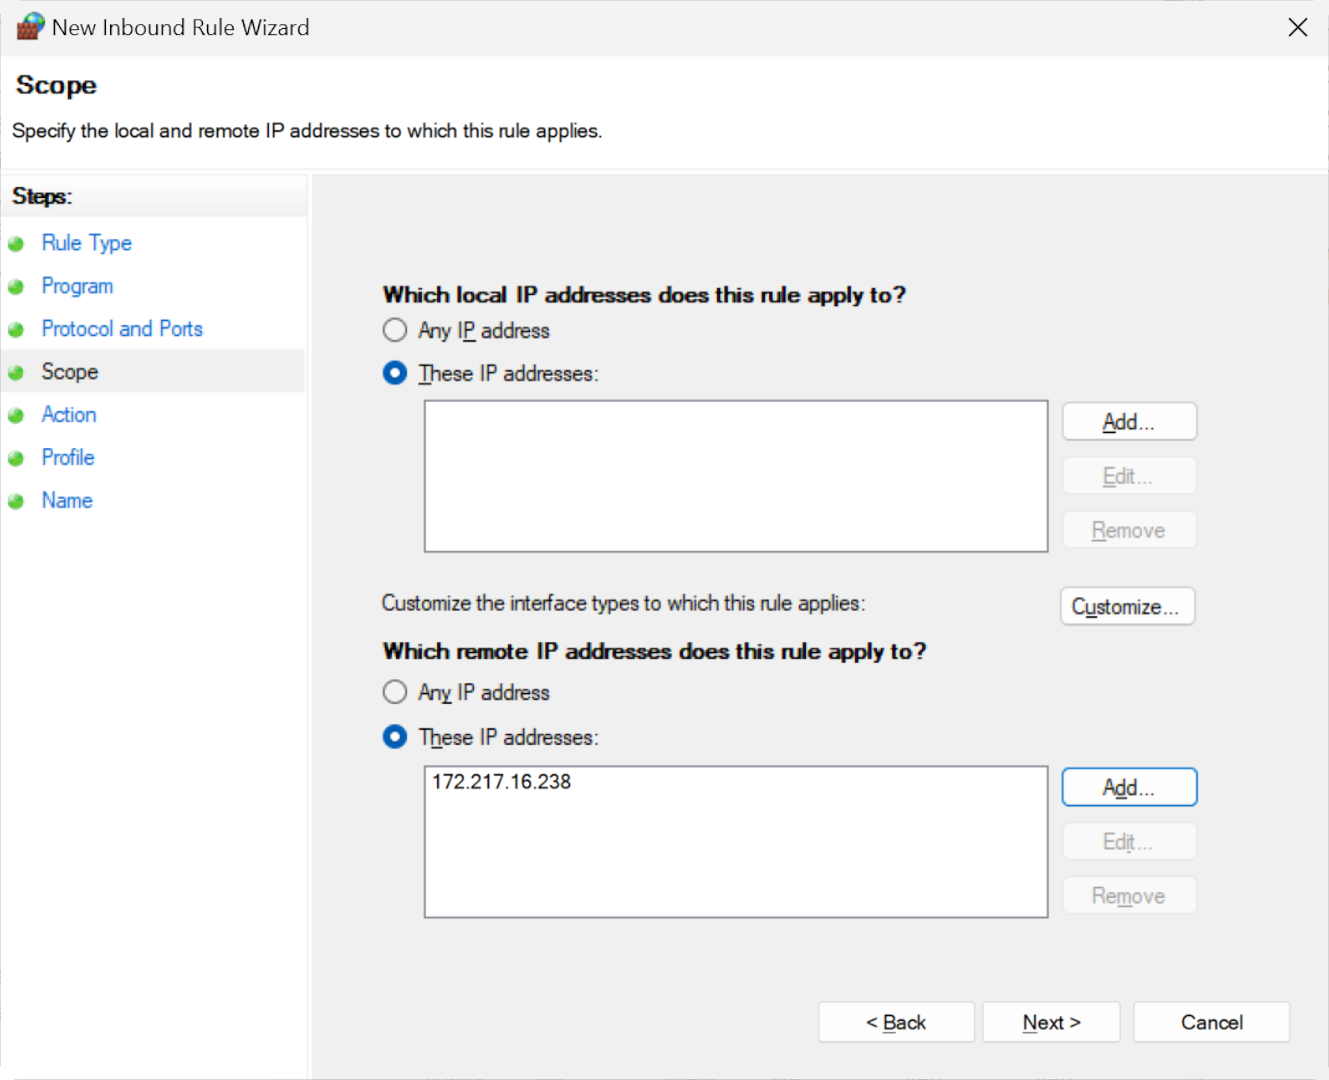1329x1080 pixels.
Task: Select Any IP address for local addresses
Action: pyautogui.click(x=395, y=330)
